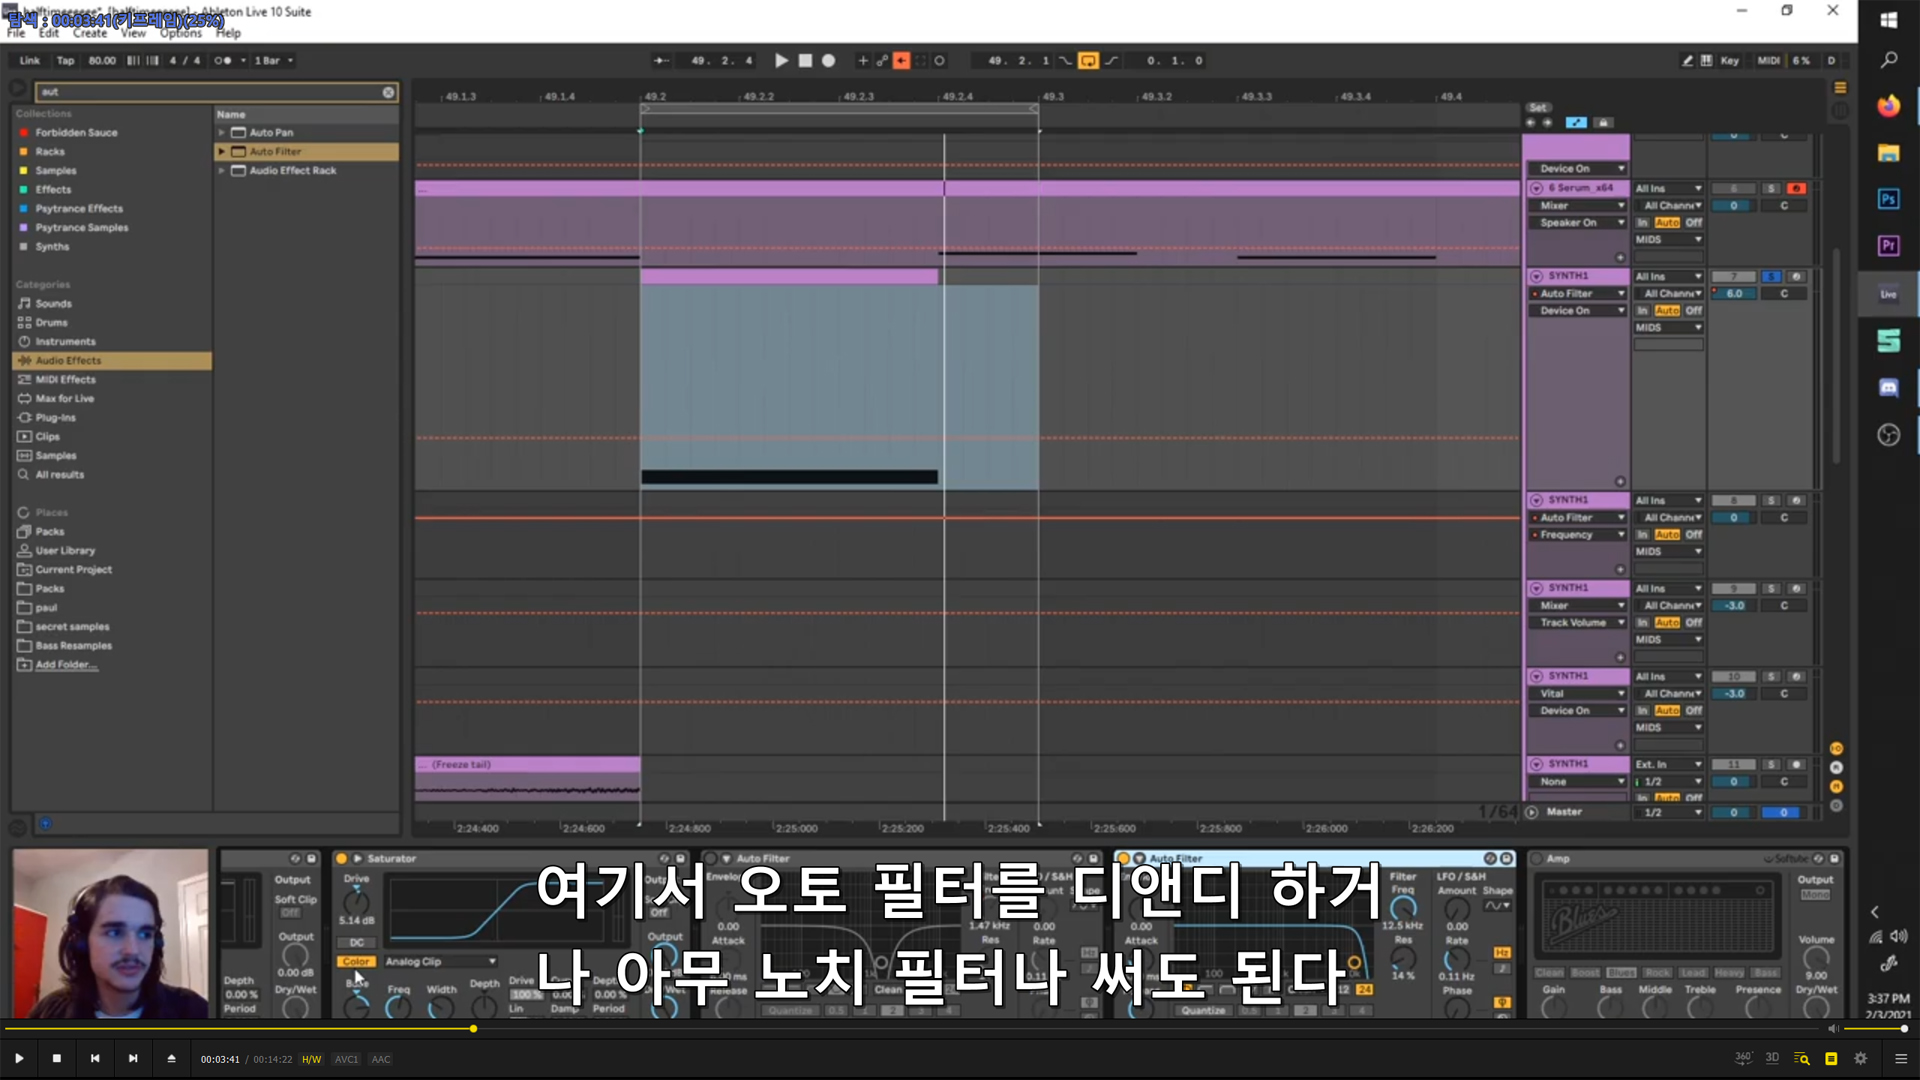This screenshot has width=1920, height=1080.
Task: Enable the Follow button in control bar
Action: pos(661,61)
